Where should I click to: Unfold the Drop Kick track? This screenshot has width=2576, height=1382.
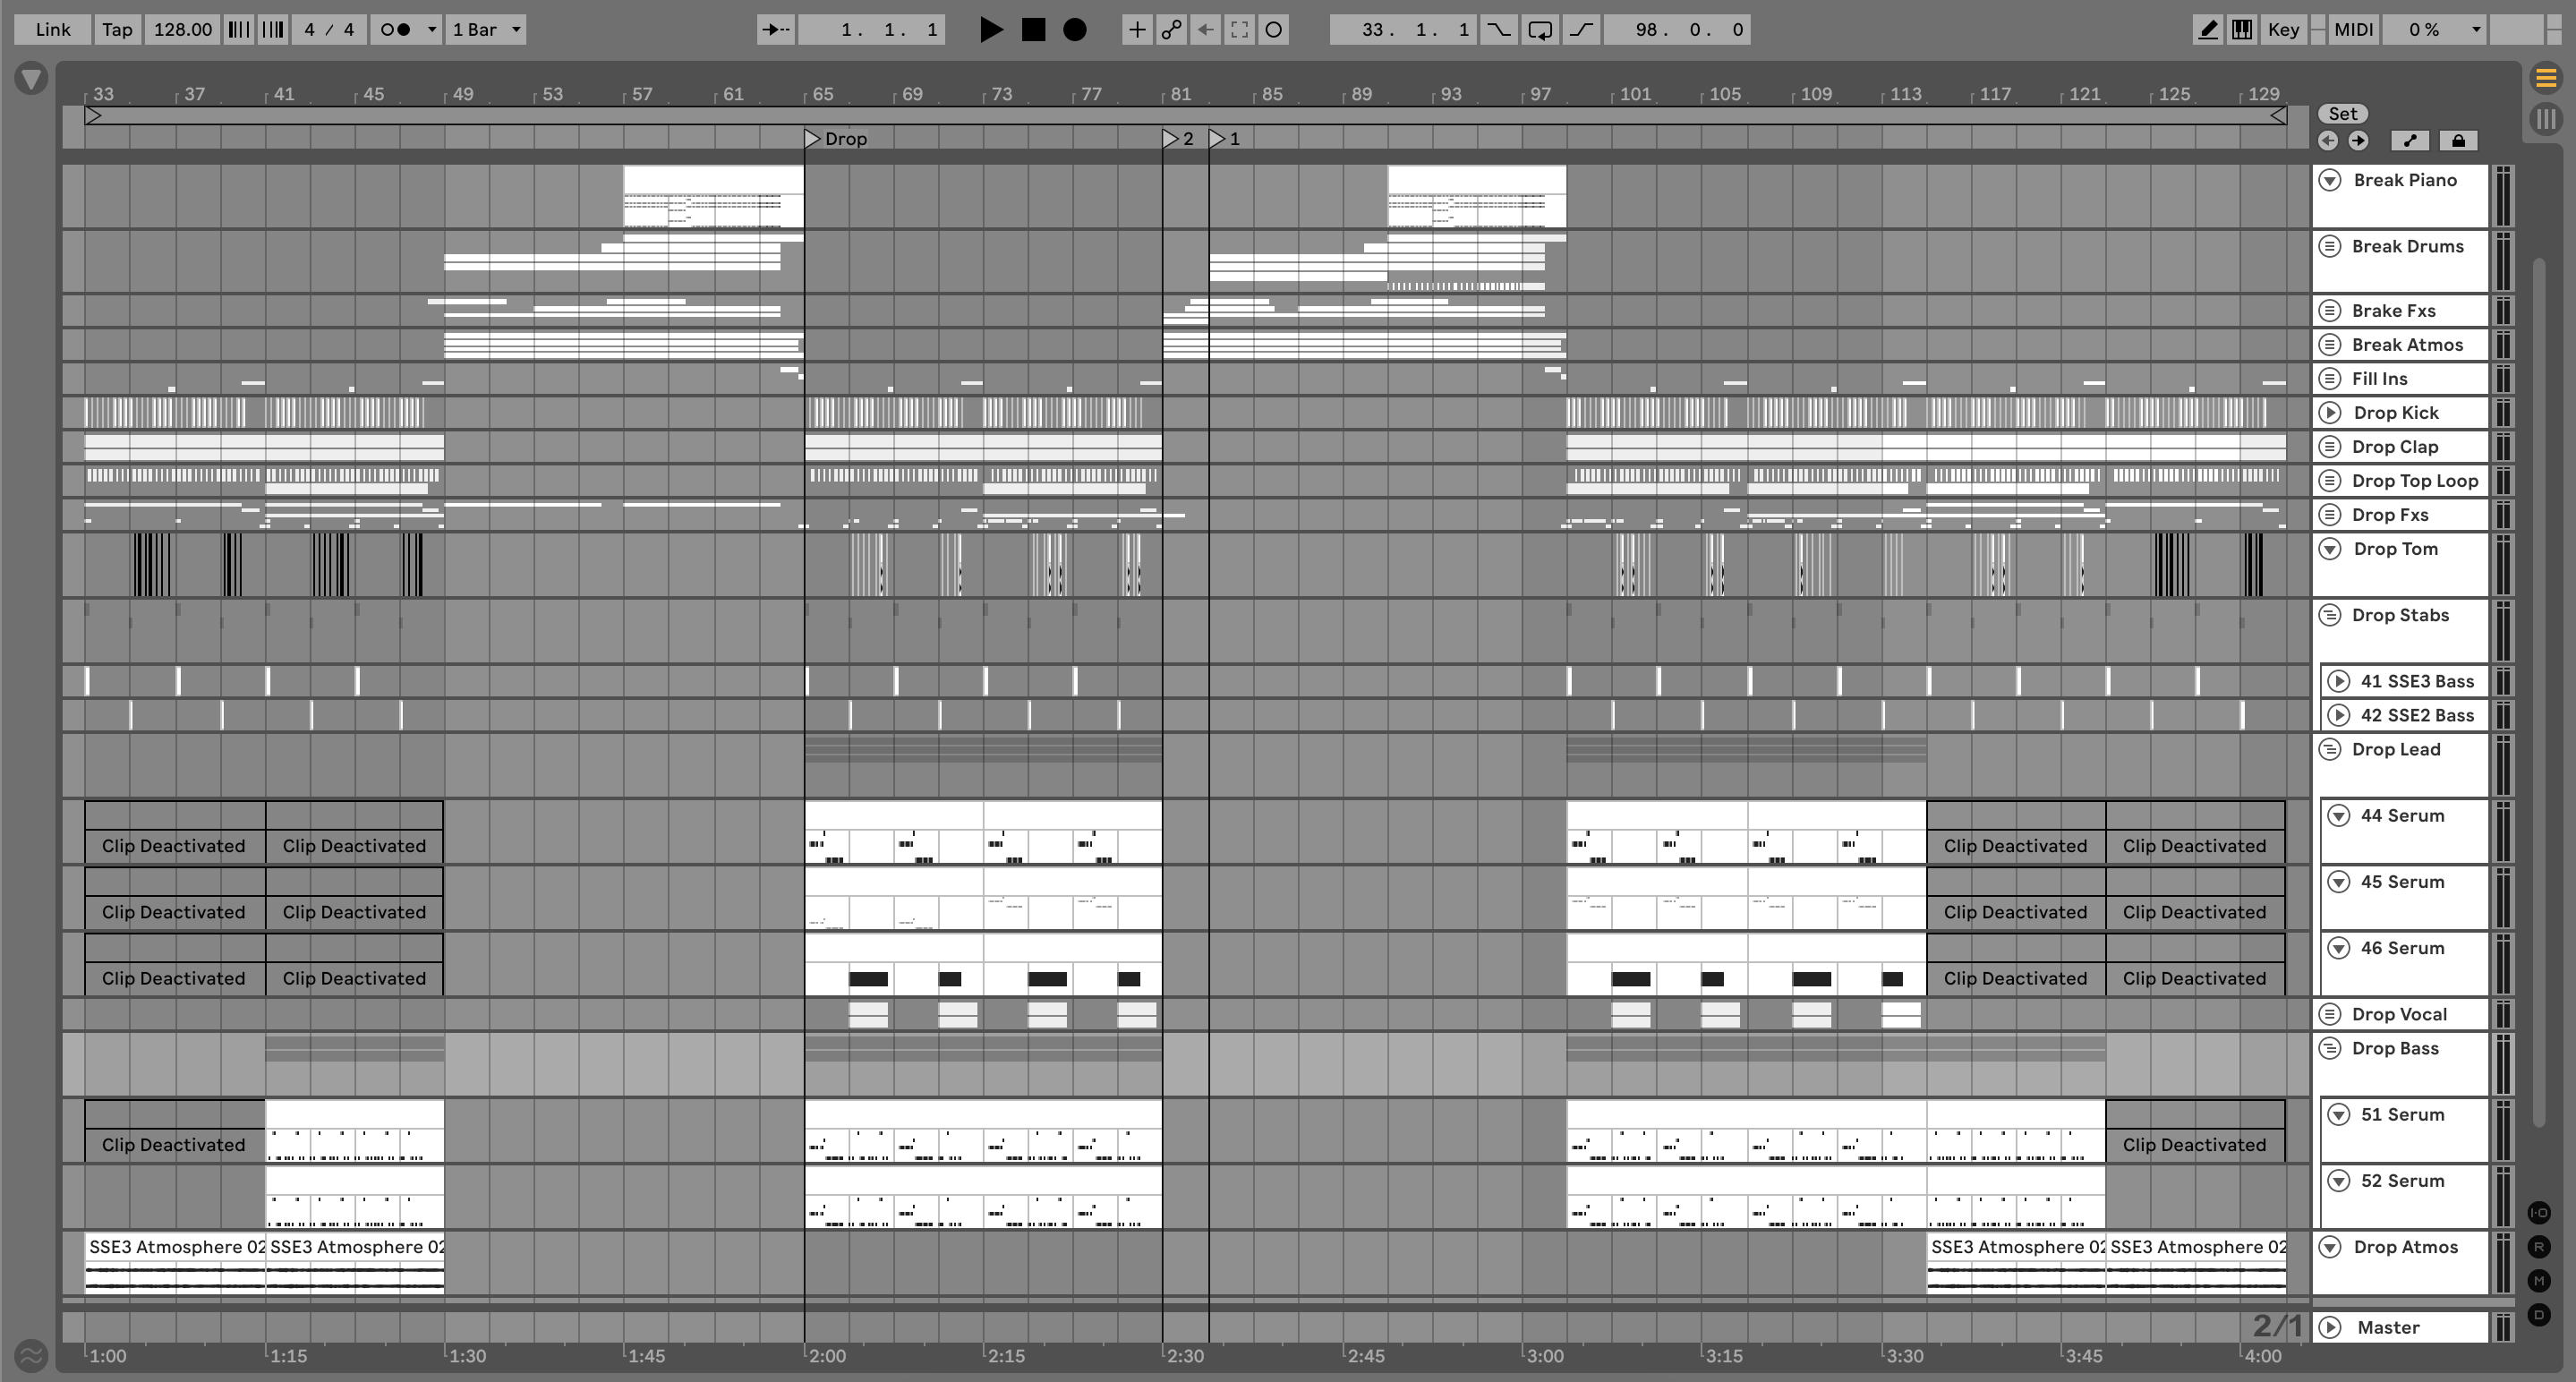click(2330, 412)
